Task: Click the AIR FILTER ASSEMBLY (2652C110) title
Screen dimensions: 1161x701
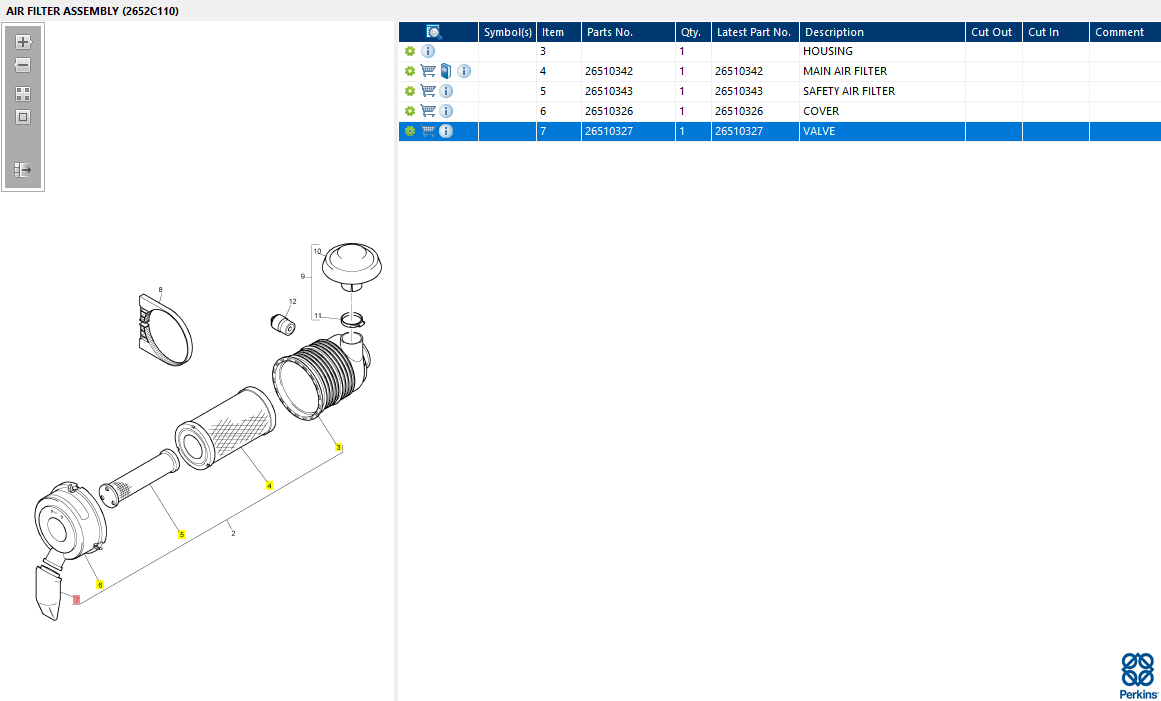Action: click(93, 11)
